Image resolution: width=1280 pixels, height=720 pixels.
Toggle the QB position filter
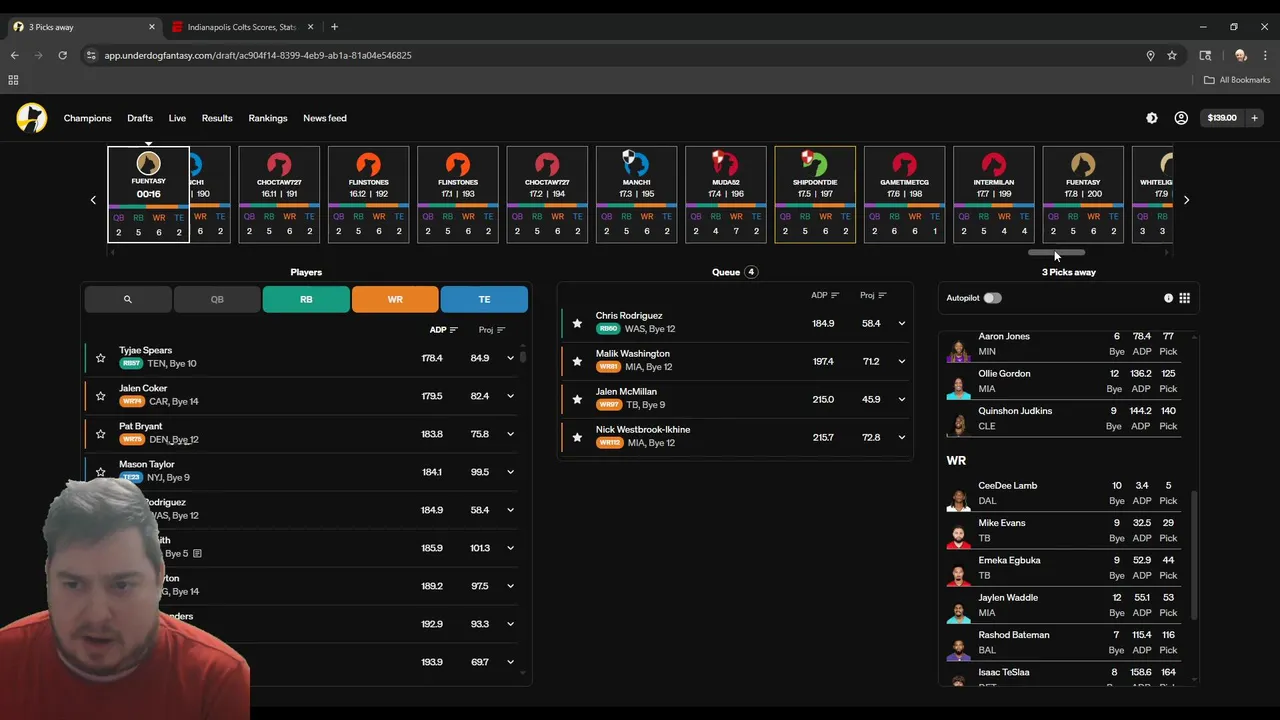217,299
